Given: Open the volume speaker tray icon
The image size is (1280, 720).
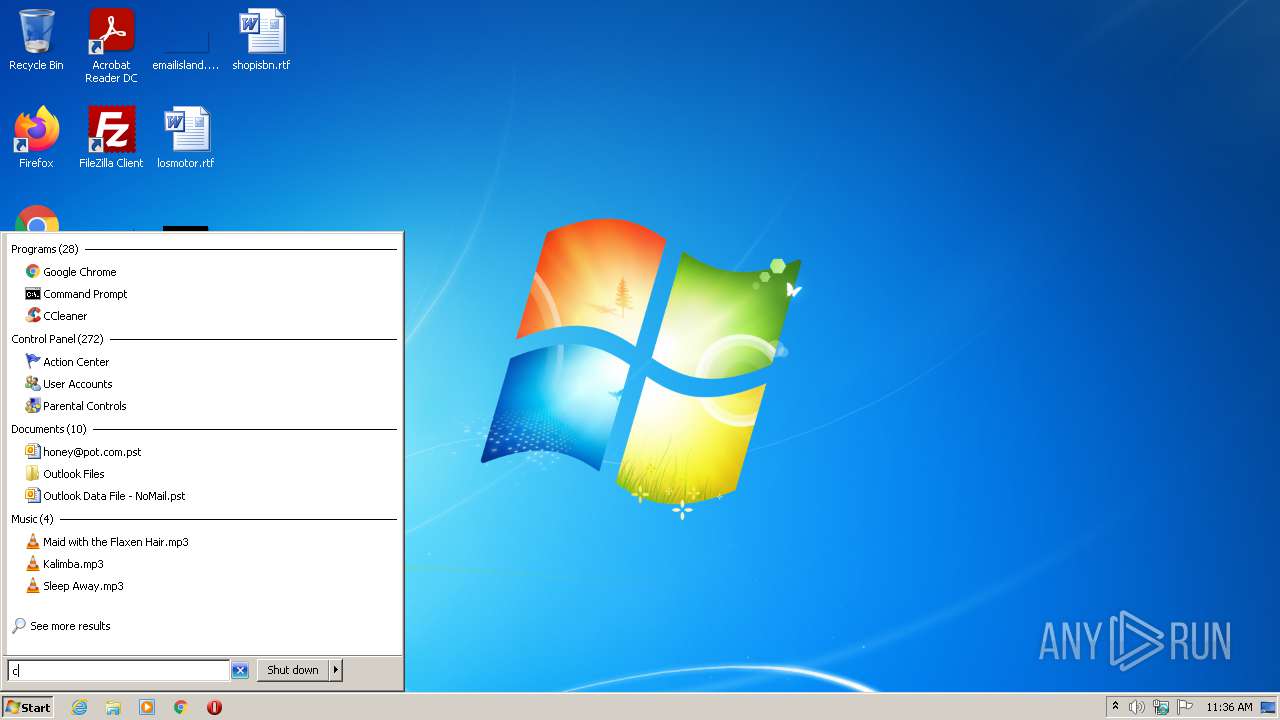Looking at the screenshot, I should [1137, 707].
